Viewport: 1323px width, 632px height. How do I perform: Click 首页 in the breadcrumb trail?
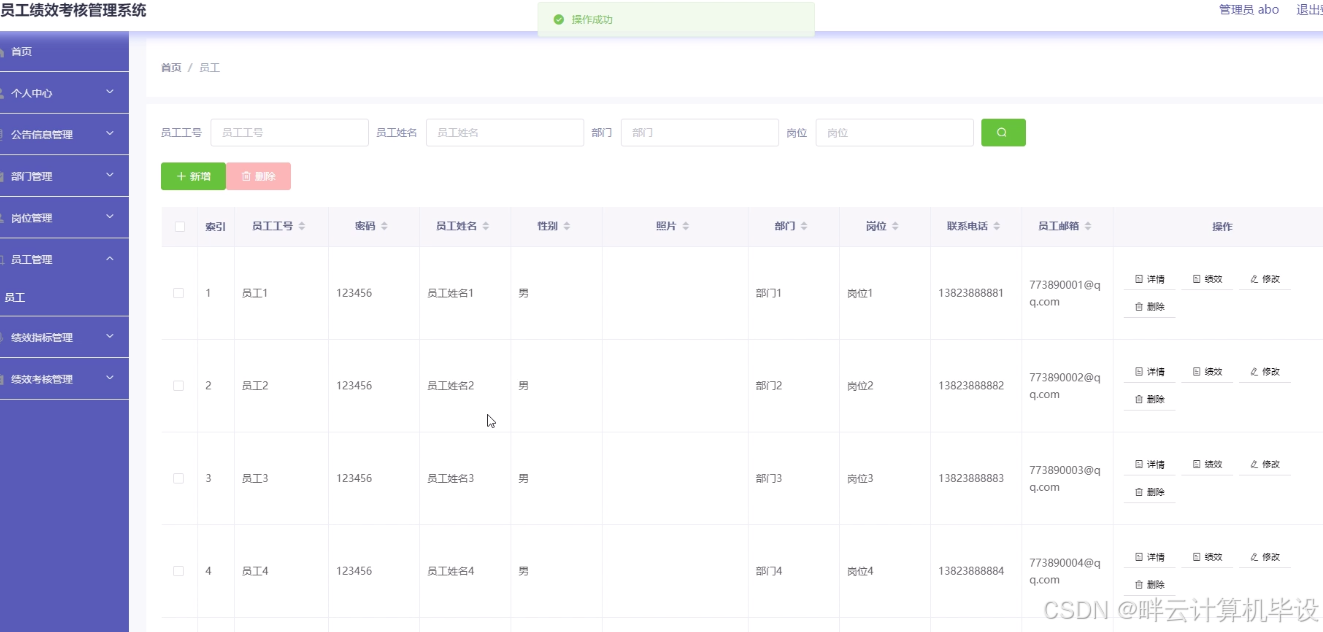point(169,68)
